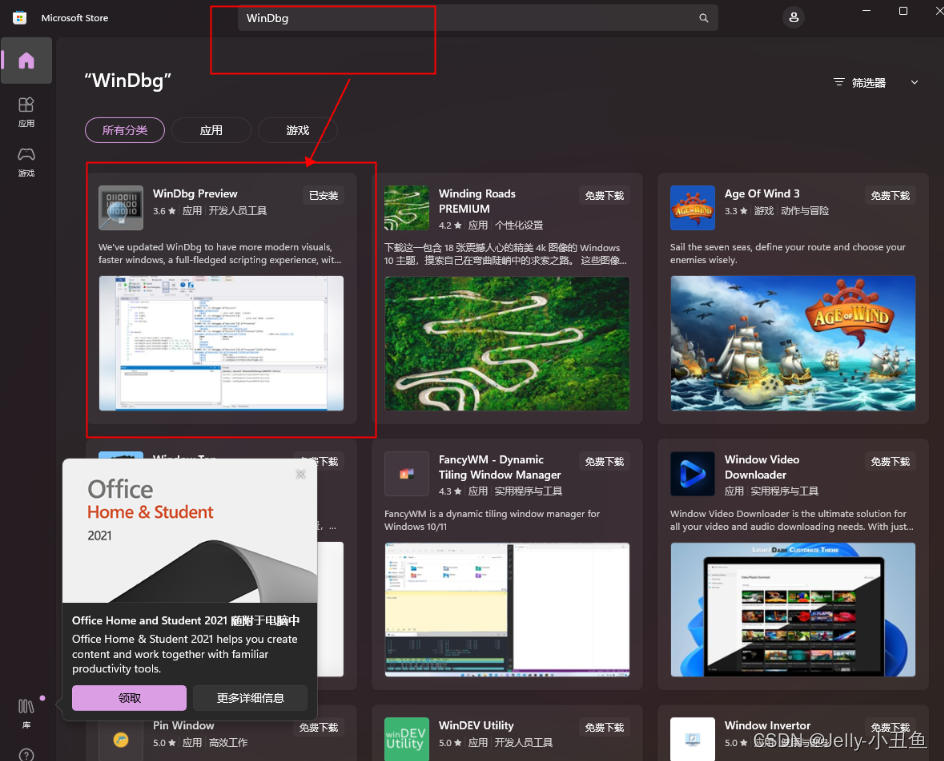Click the search magnifier icon
Screen dimensions: 944x761
pyautogui.click(x=703, y=18)
